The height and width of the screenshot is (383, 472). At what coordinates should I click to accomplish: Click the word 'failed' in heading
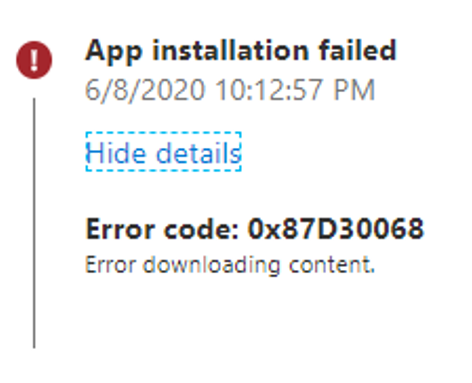357,50
